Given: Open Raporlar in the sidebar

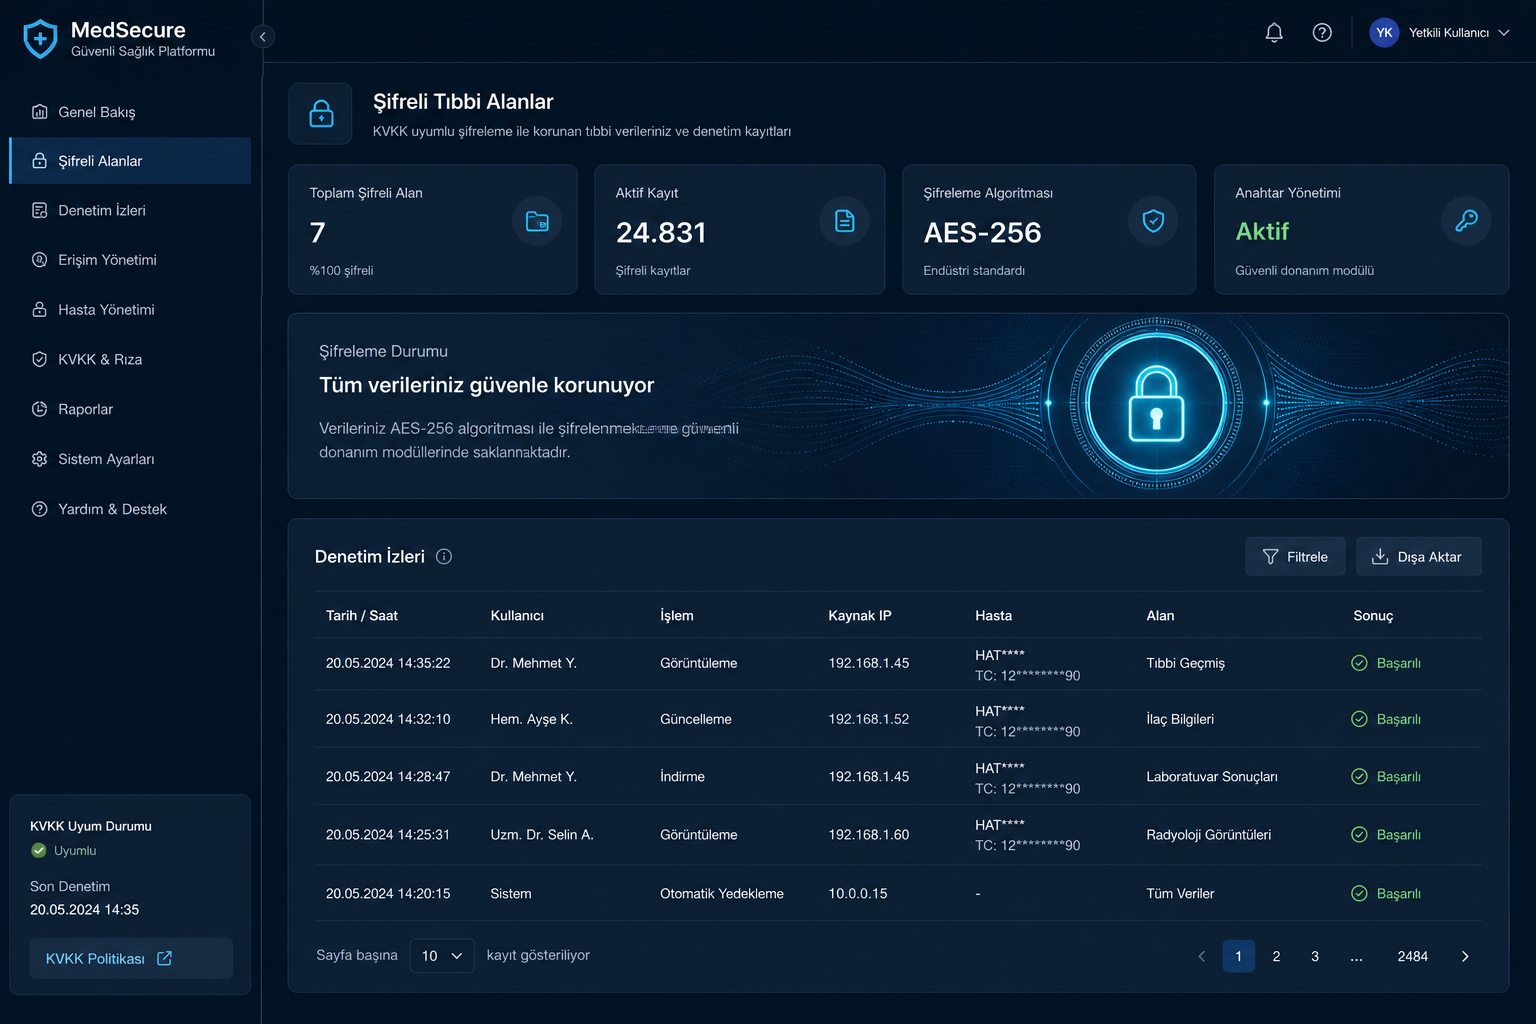Looking at the screenshot, I should 130,410.
